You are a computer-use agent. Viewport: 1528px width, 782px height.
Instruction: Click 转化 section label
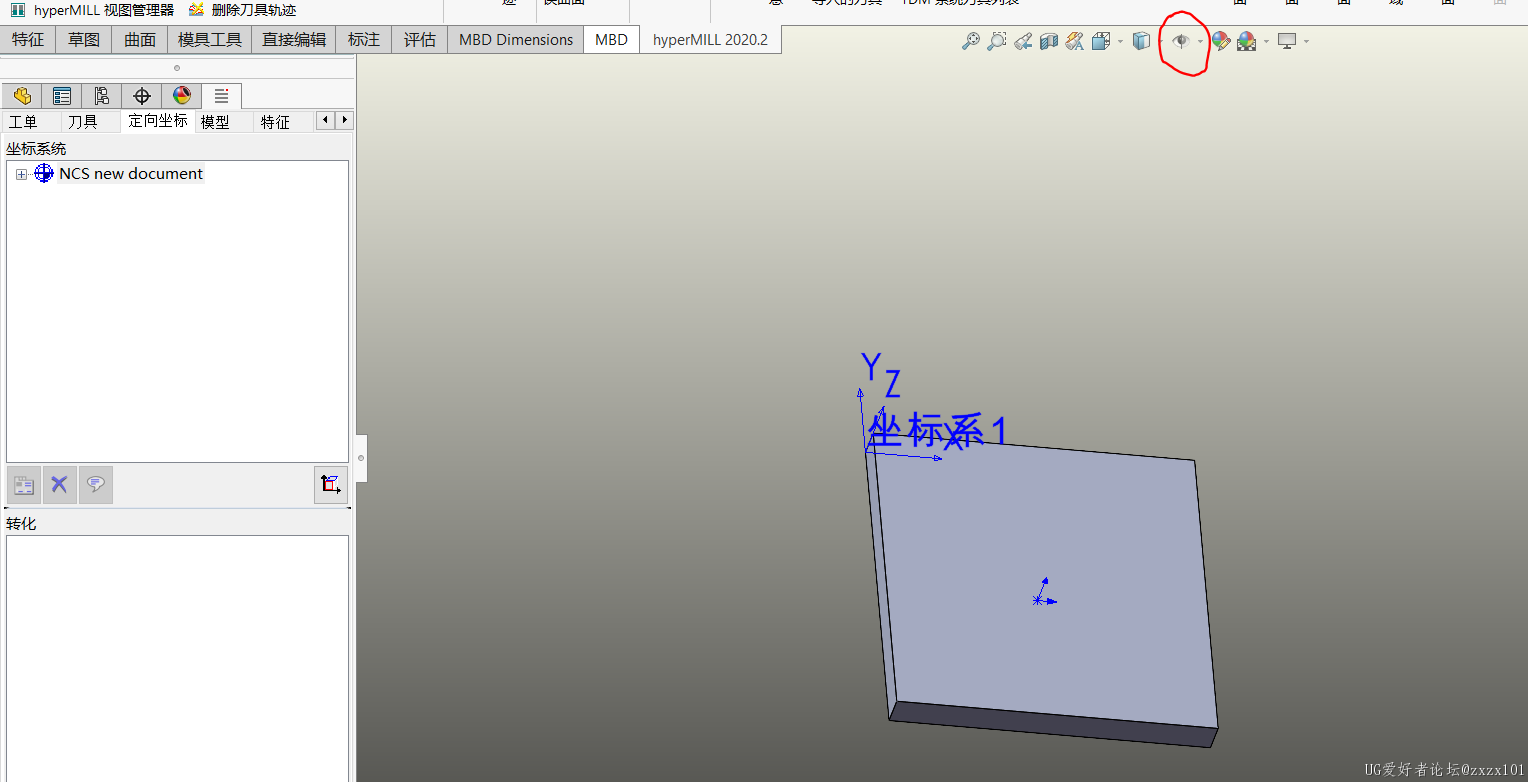[21, 524]
